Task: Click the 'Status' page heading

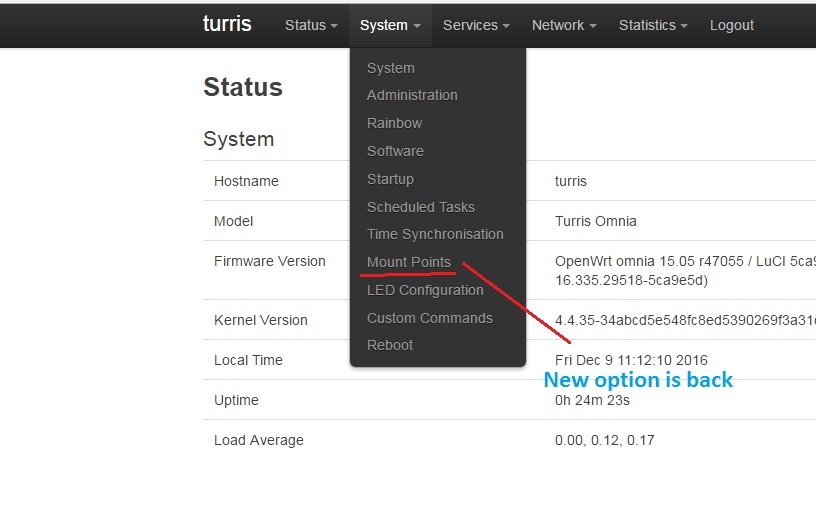Action: (x=243, y=87)
